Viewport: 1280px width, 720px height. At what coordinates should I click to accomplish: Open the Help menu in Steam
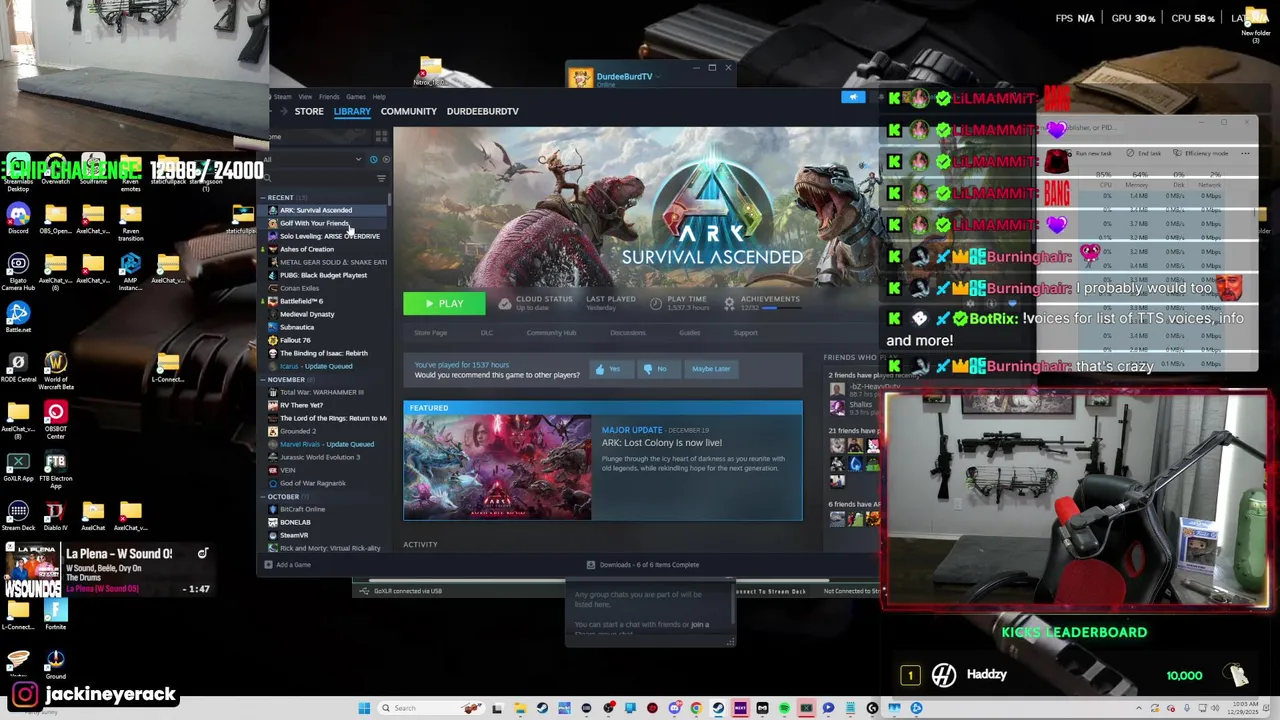coord(379,97)
